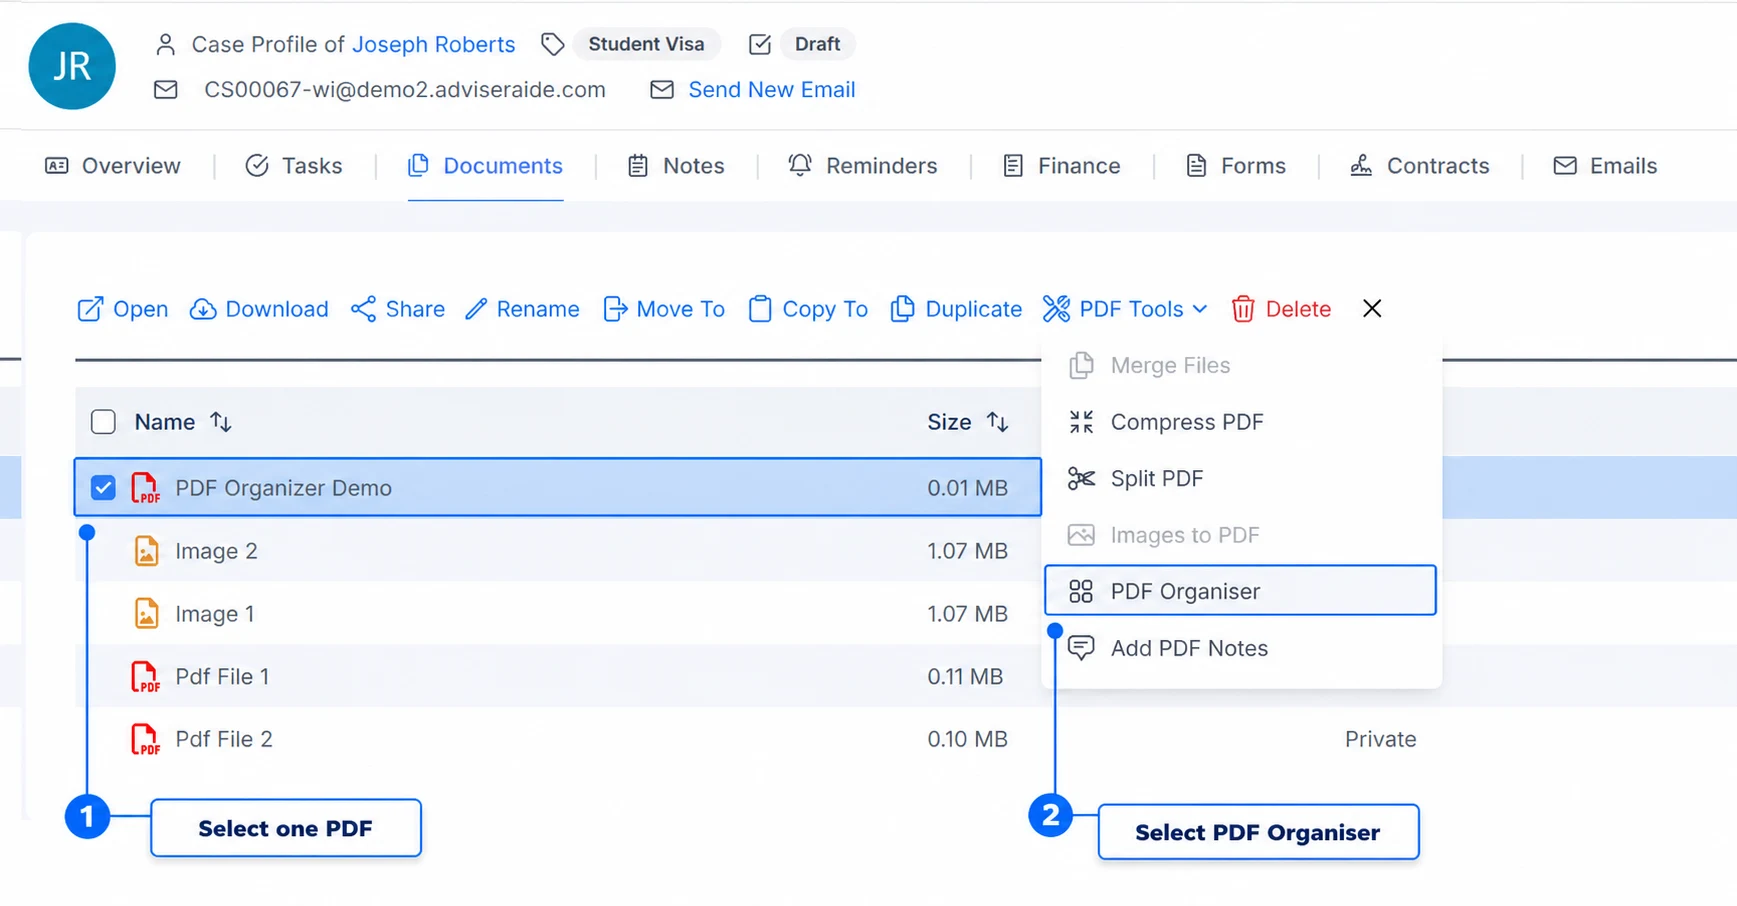Click the case email address text

coord(405,90)
